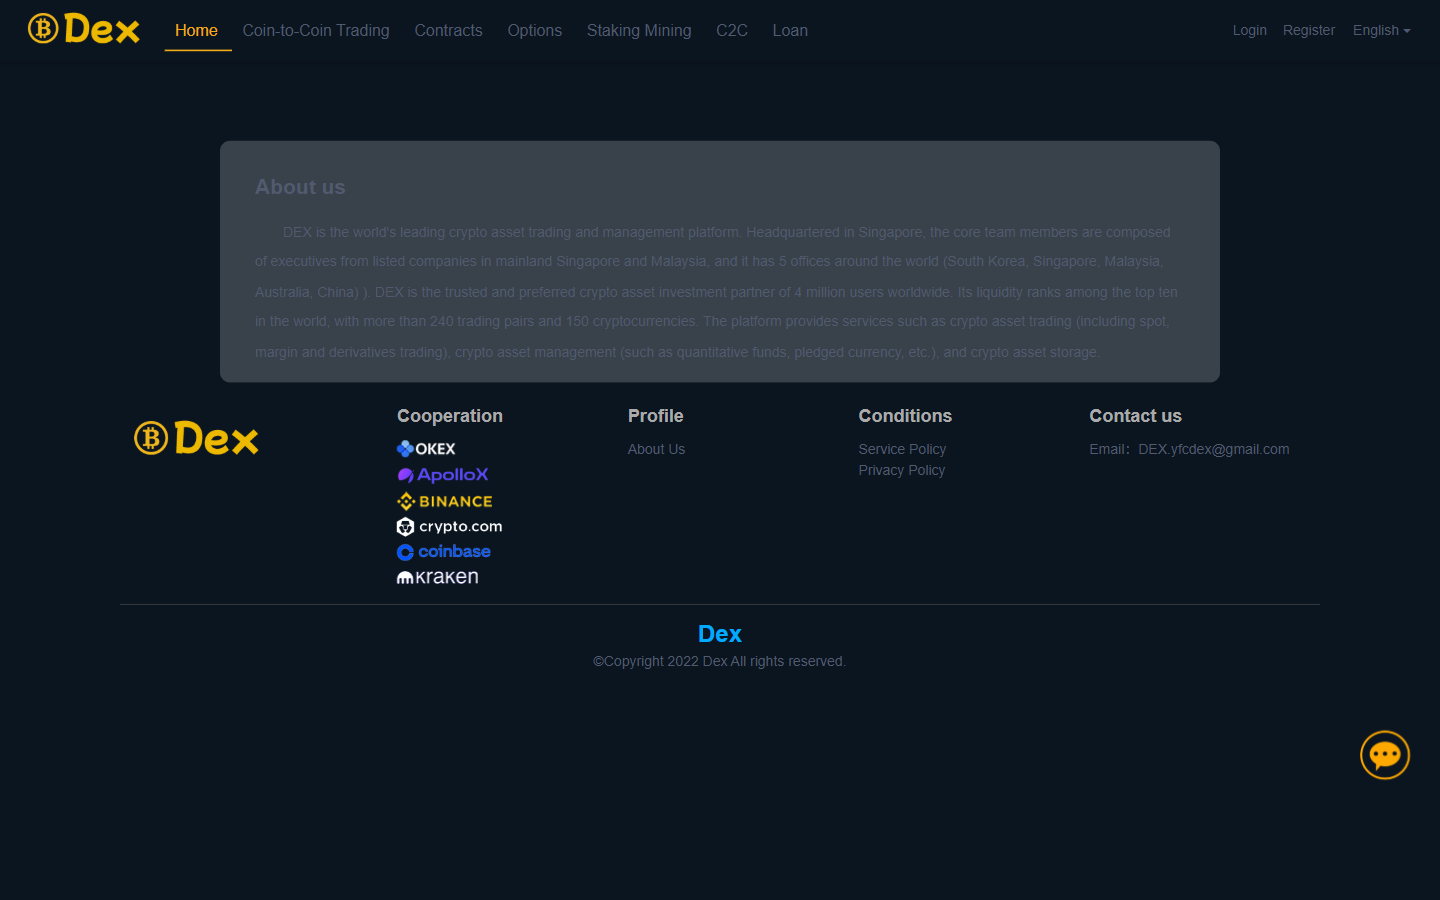1440x900 pixels.
Task: Go to the Home tab
Action: pyautogui.click(x=196, y=30)
